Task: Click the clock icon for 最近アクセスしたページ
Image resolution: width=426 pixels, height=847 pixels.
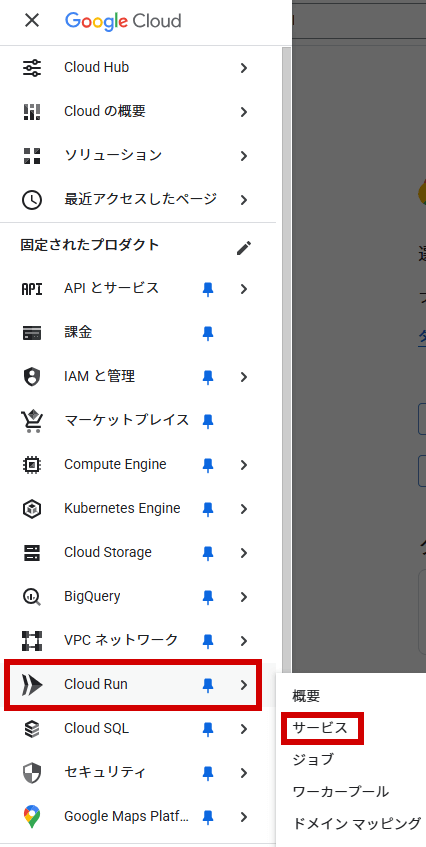Action: (32, 199)
